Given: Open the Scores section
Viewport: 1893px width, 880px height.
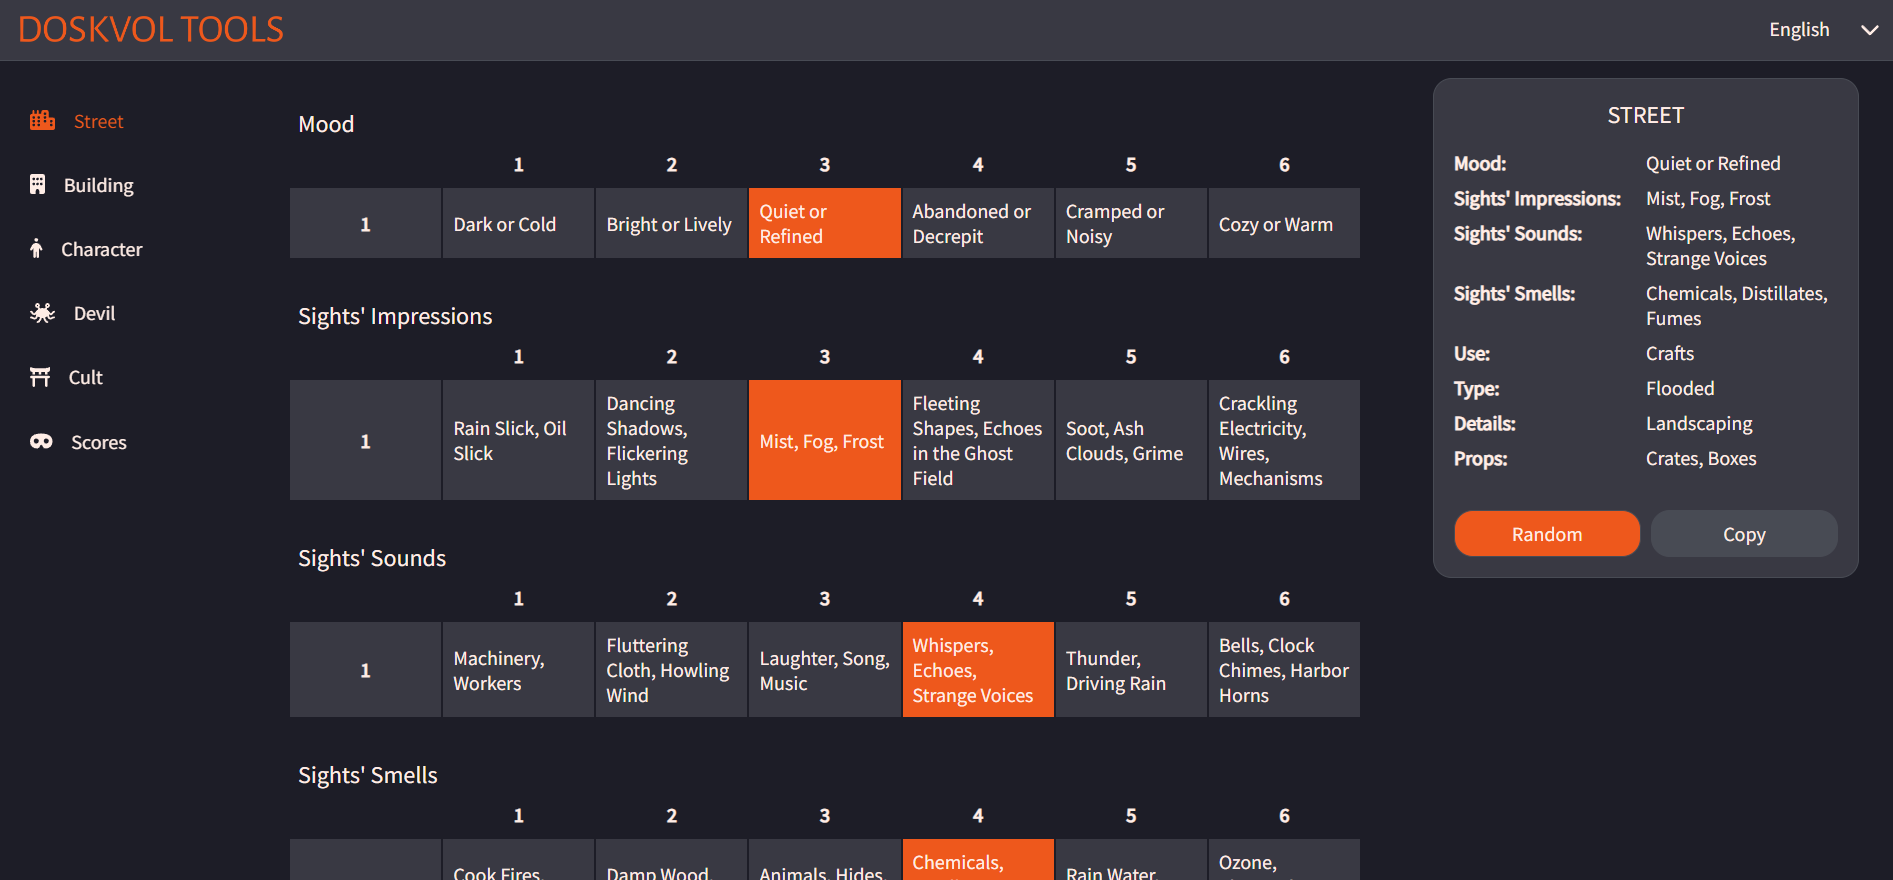Looking at the screenshot, I should [99, 442].
